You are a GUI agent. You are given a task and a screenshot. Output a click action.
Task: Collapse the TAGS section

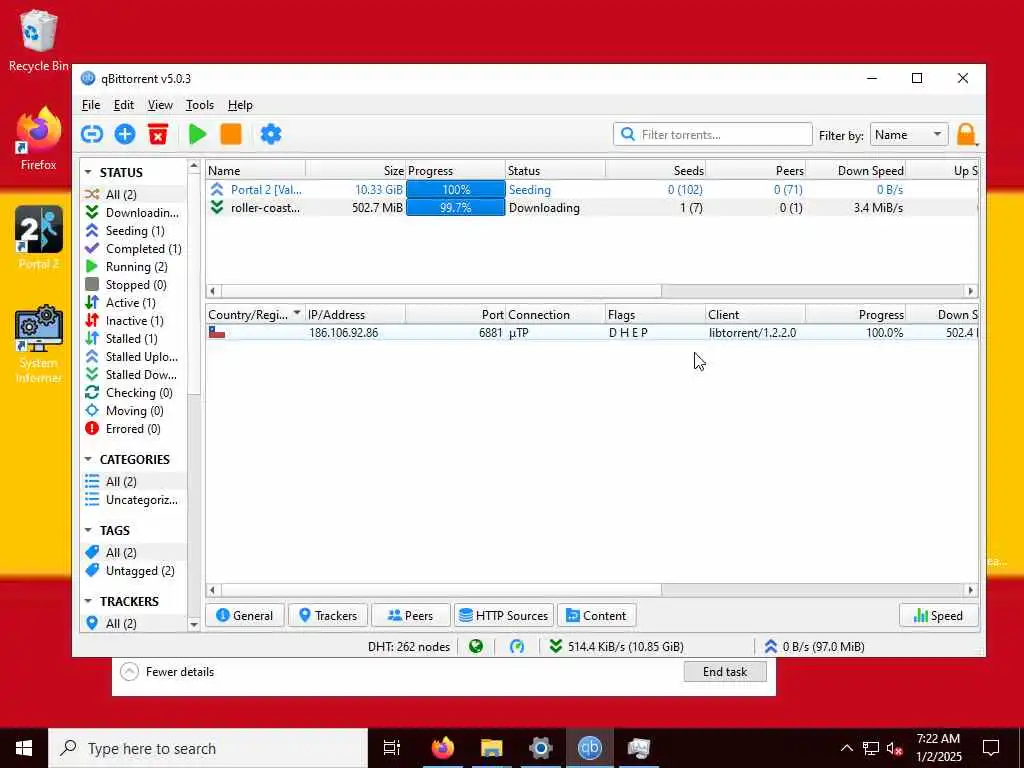pos(88,530)
